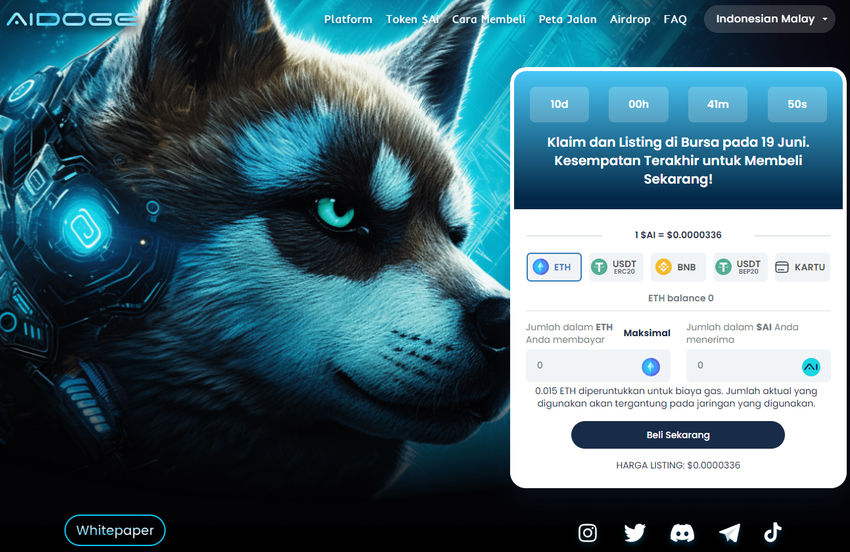Image resolution: width=850 pixels, height=552 pixels.
Task: Click the '1 $AI = $0.0000336' price text
Action: pyautogui.click(x=678, y=235)
